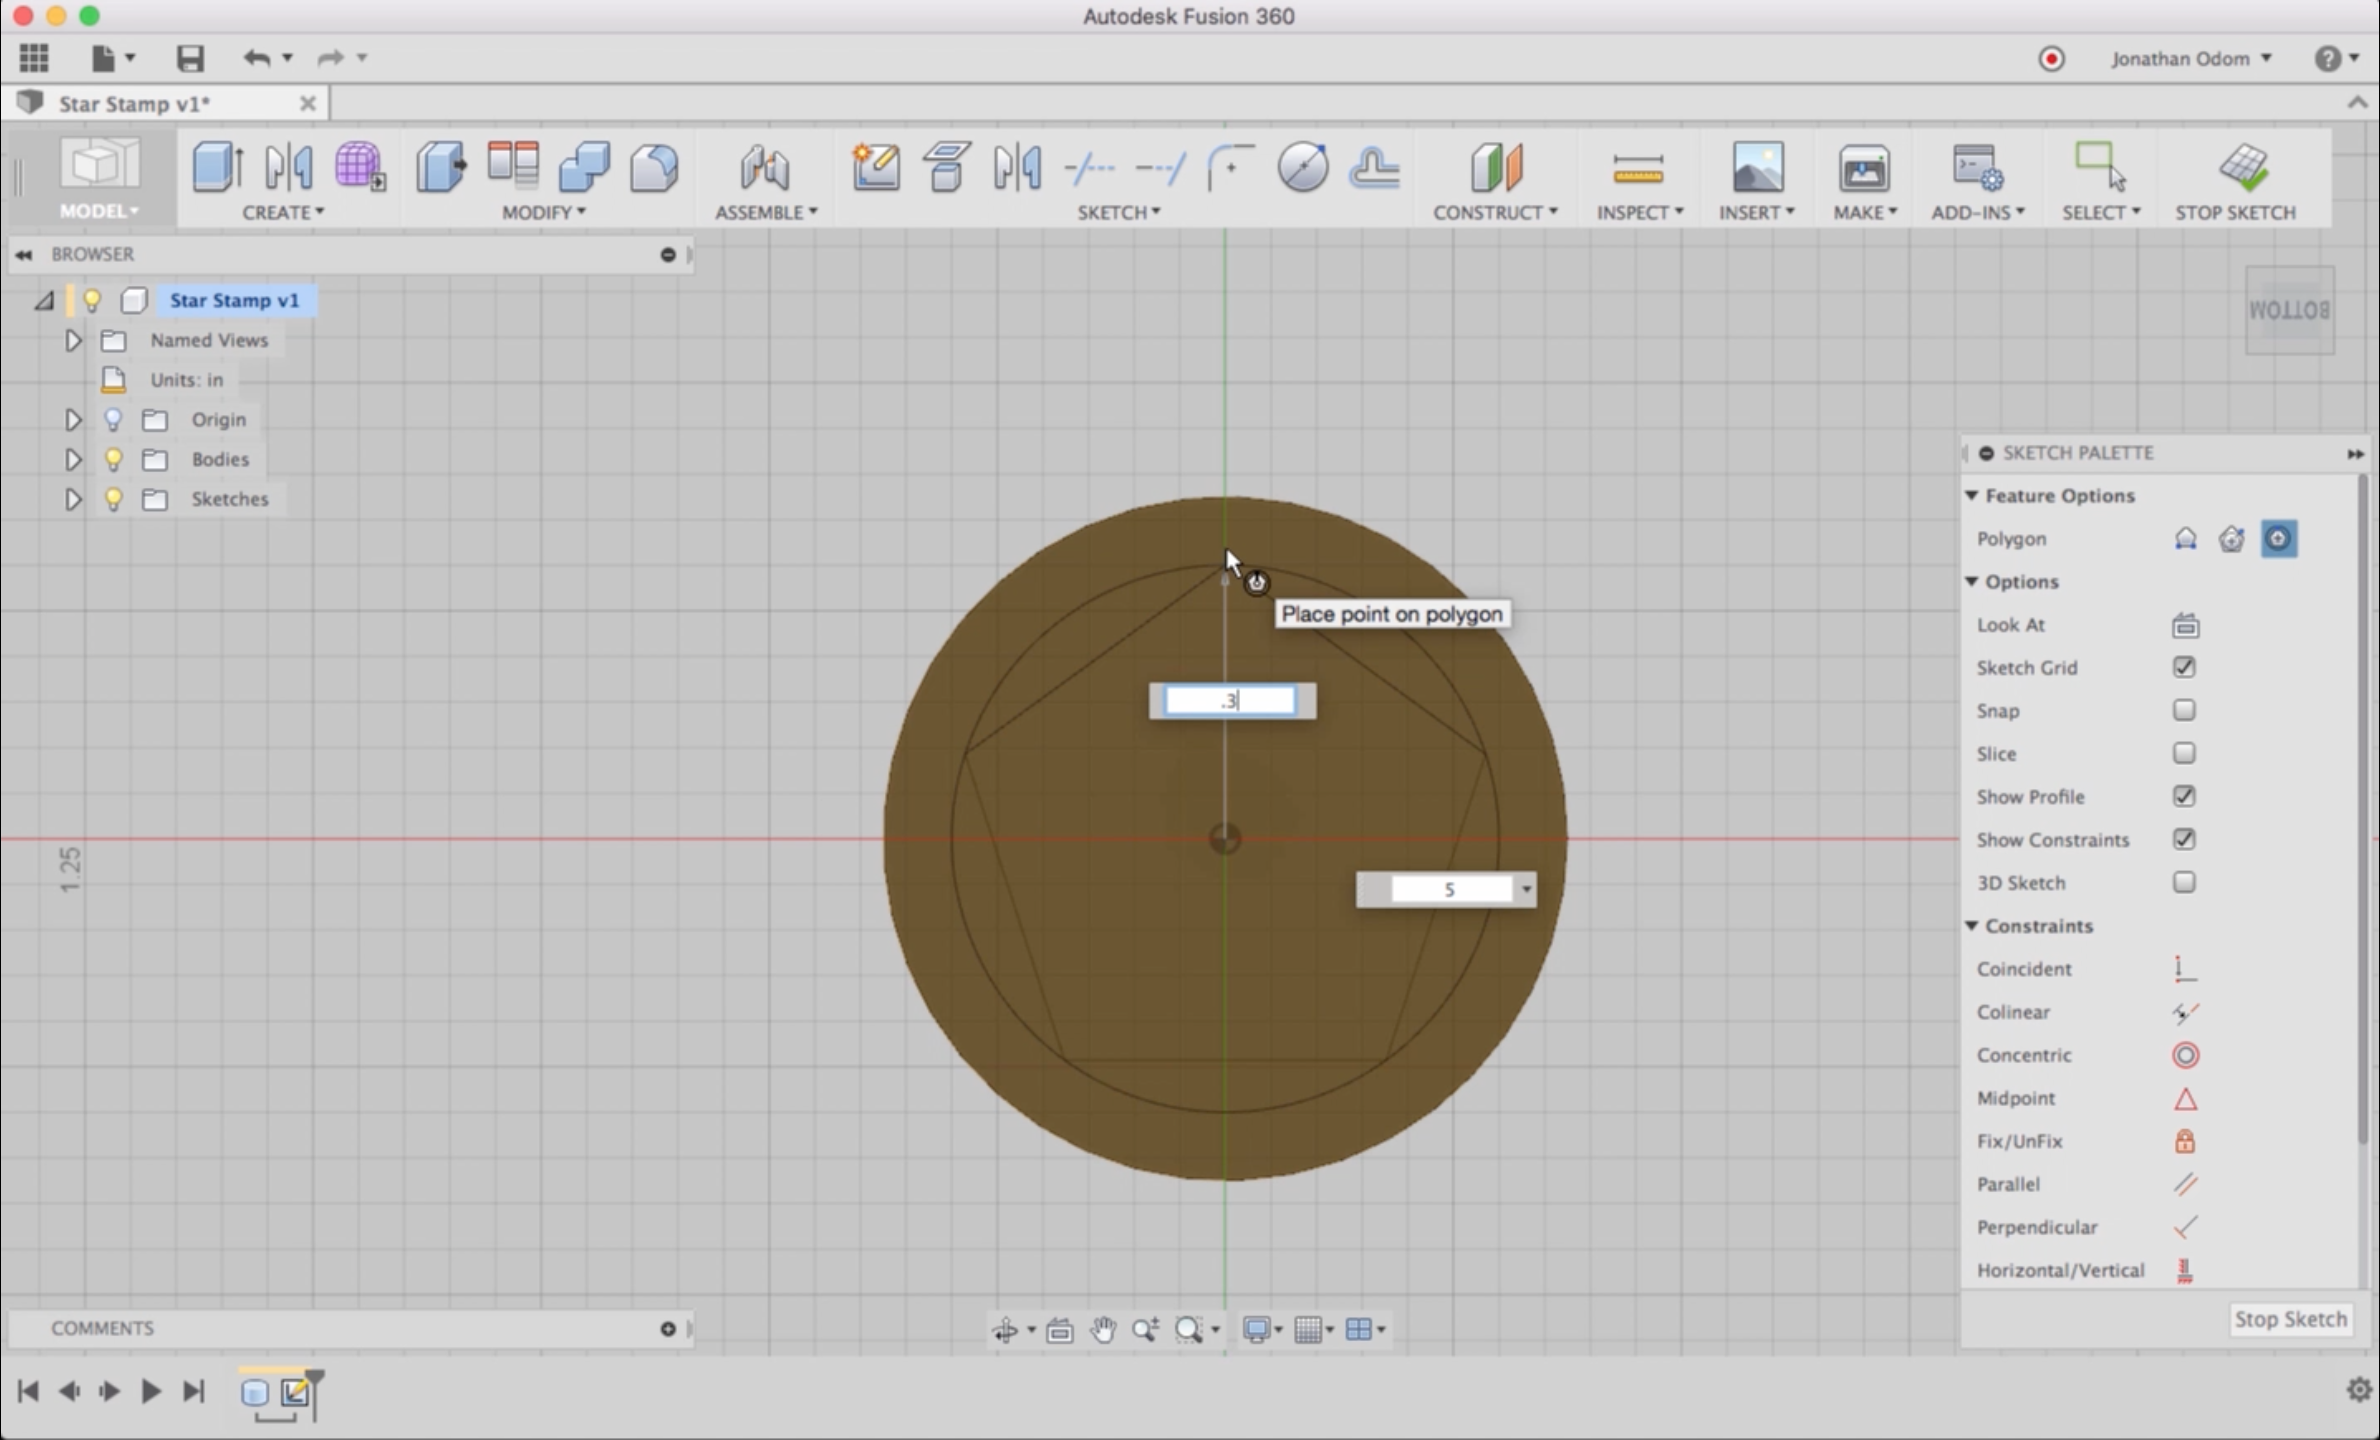Enable the Snap checkbox

coord(2184,710)
